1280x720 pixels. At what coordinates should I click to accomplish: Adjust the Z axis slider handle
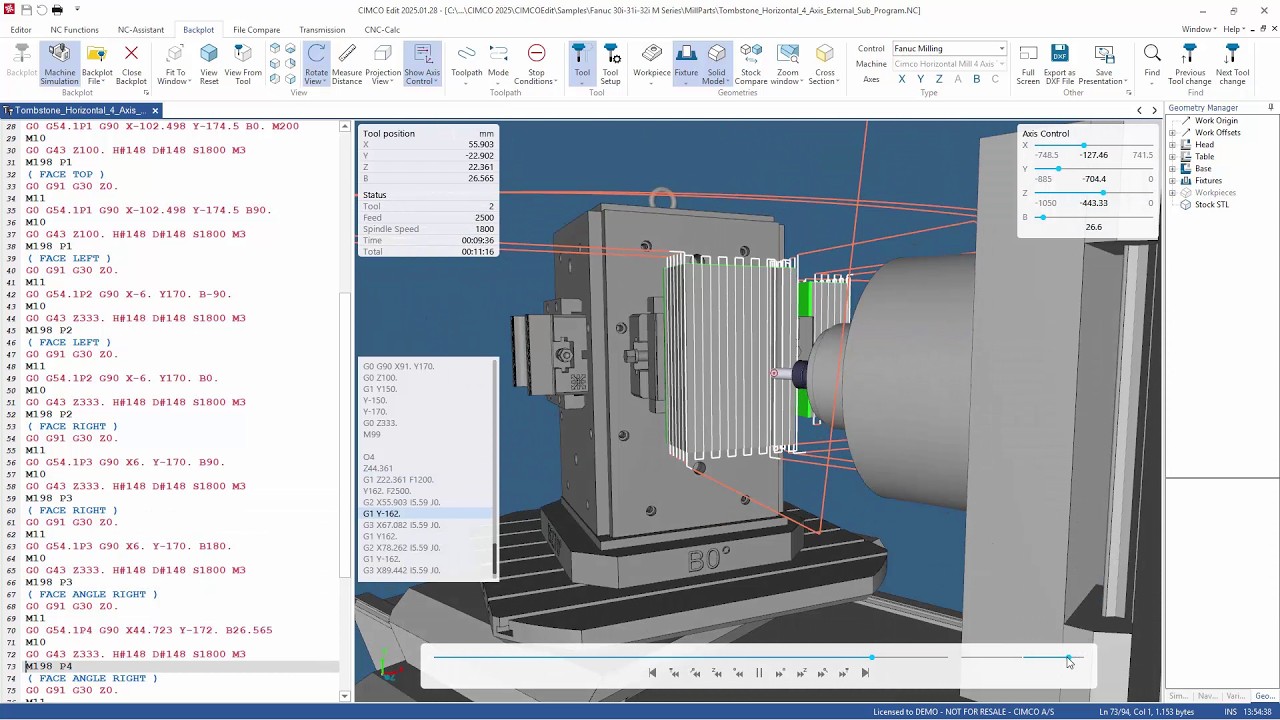coord(1103,193)
